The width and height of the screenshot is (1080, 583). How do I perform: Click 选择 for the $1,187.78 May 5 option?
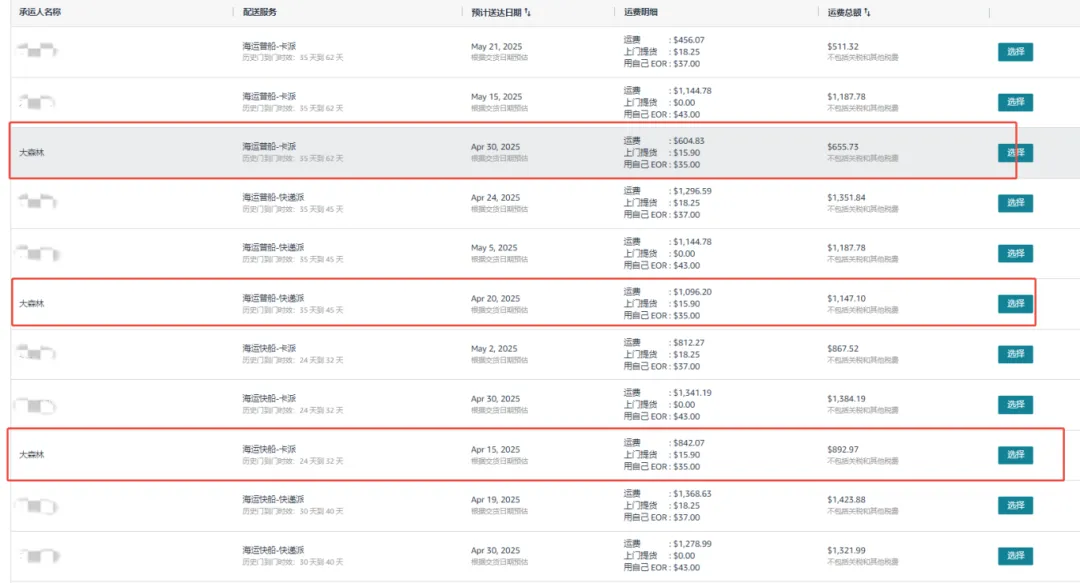(x=1016, y=253)
